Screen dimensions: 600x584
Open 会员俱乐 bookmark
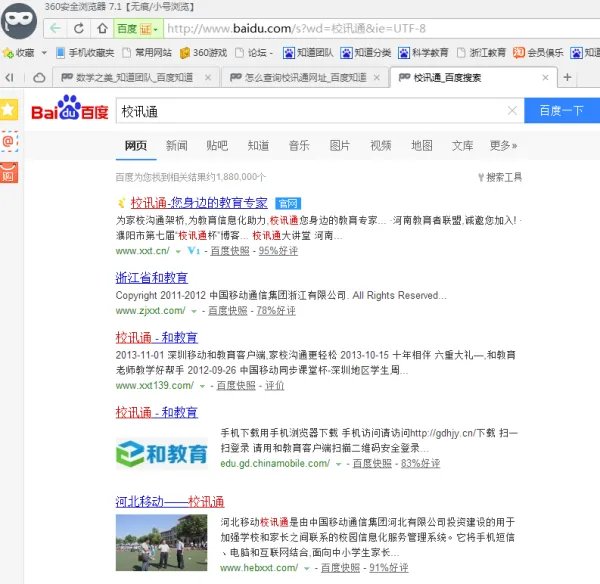click(x=538, y=52)
